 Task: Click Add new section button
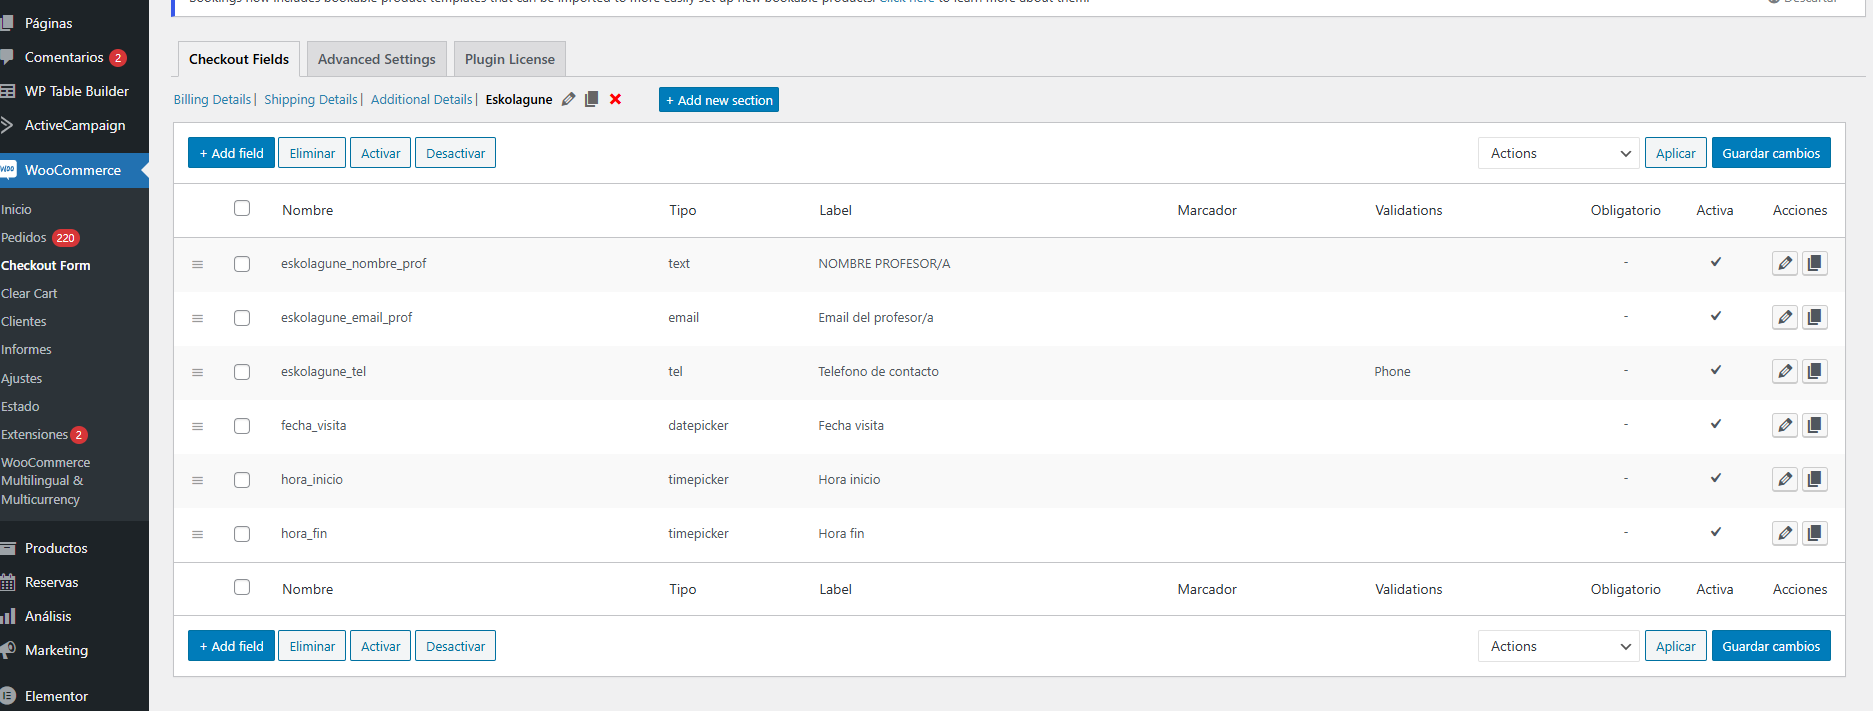[719, 100]
